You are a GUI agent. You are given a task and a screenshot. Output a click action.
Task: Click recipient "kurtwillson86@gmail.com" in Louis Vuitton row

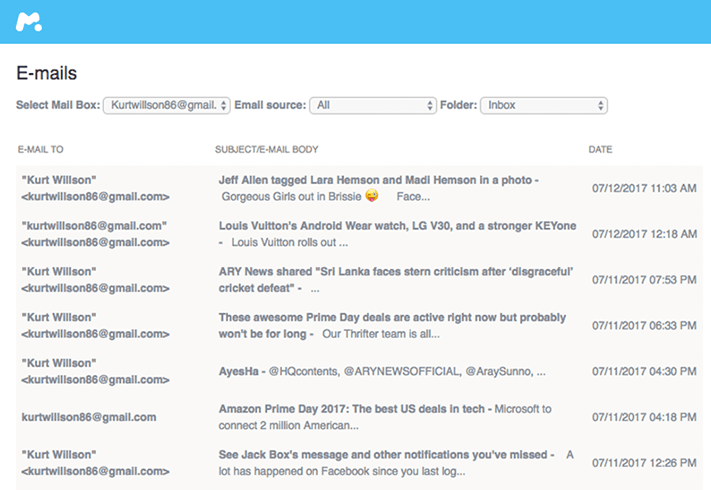95,234
